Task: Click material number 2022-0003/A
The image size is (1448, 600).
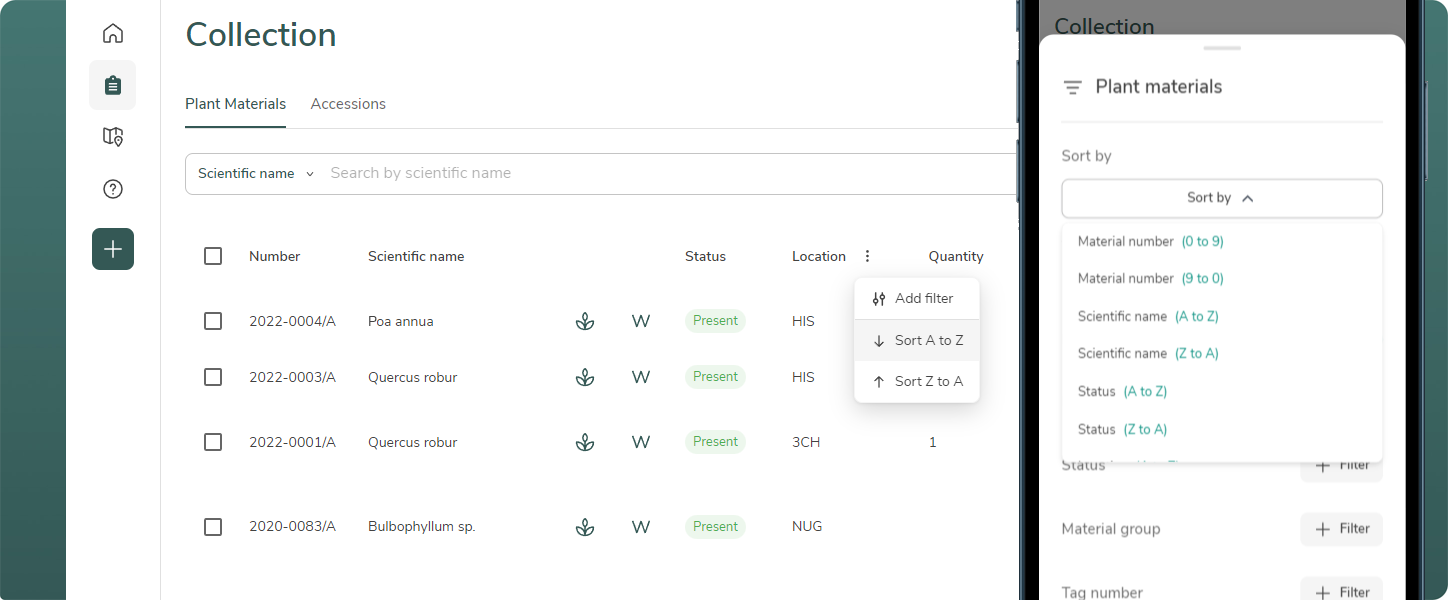Action: (x=292, y=377)
